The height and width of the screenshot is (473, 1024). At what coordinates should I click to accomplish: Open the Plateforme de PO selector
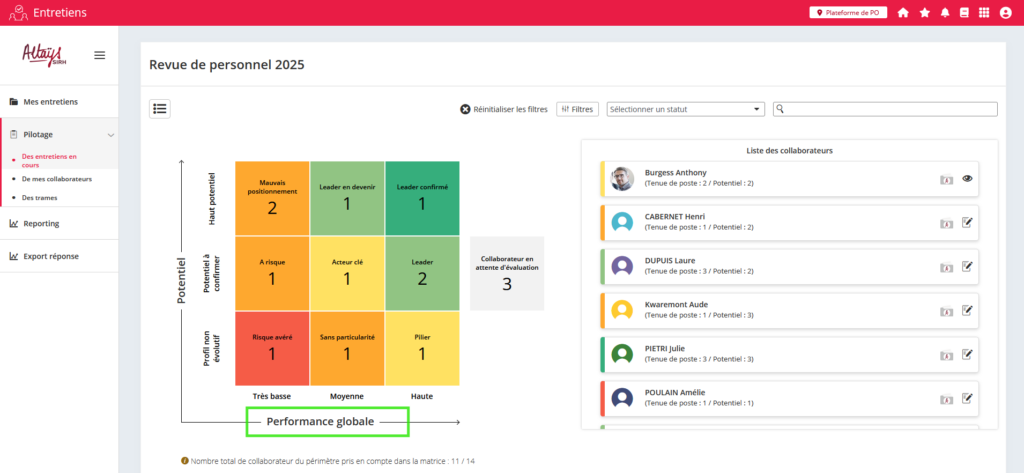[x=848, y=13]
